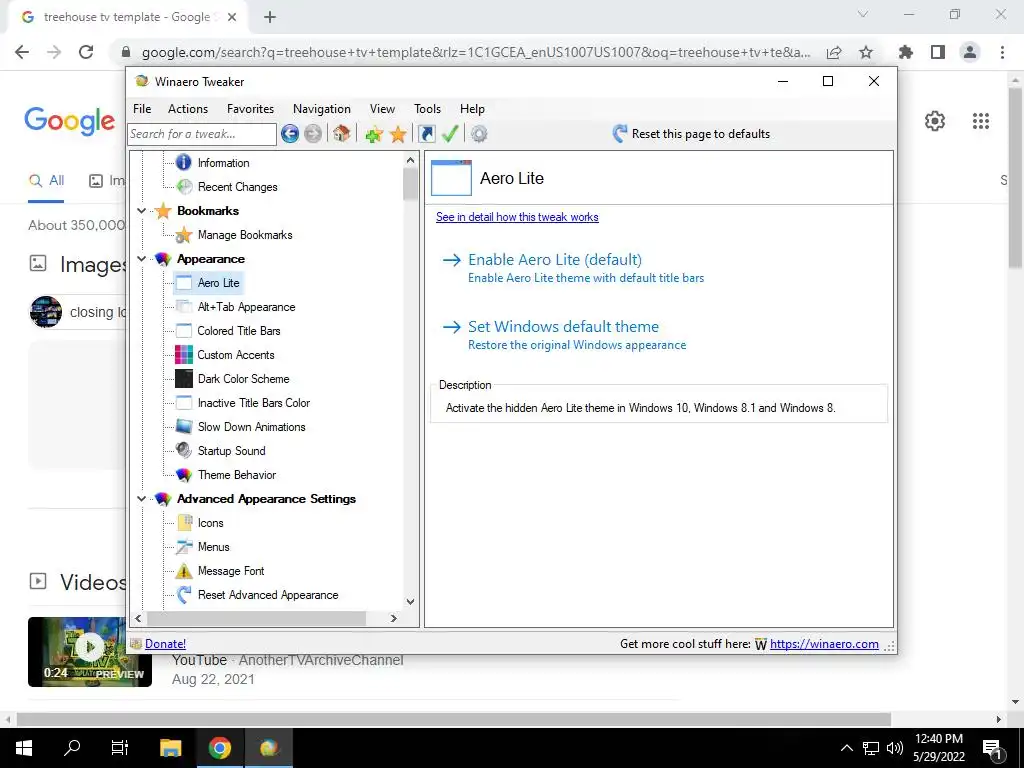Click Startup Sound speaker icon

(x=184, y=451)
